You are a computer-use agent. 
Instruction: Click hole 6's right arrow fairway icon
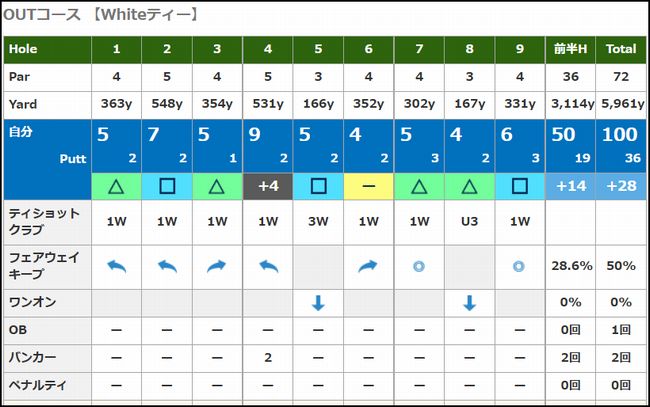368,266
